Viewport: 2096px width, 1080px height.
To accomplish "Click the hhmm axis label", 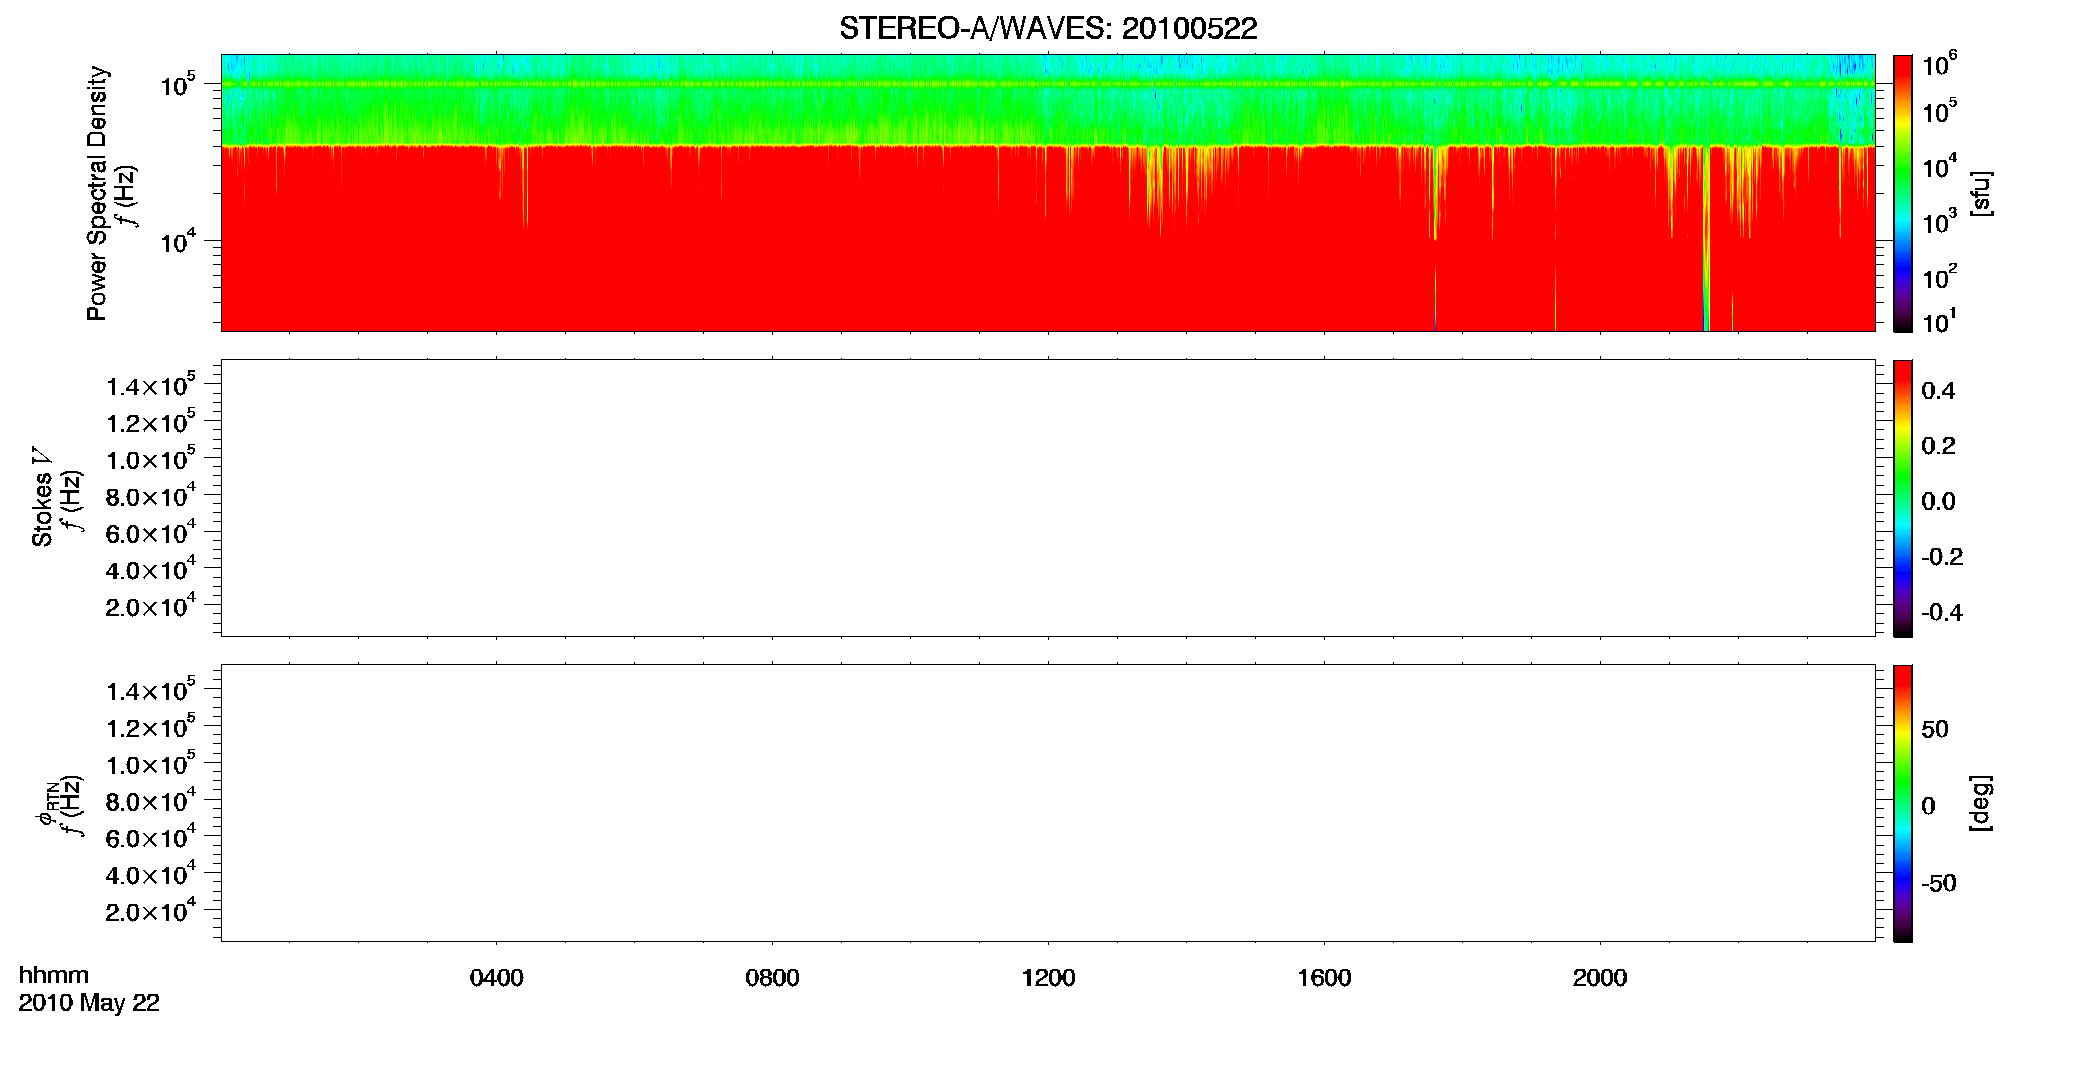I will (54, 976).
